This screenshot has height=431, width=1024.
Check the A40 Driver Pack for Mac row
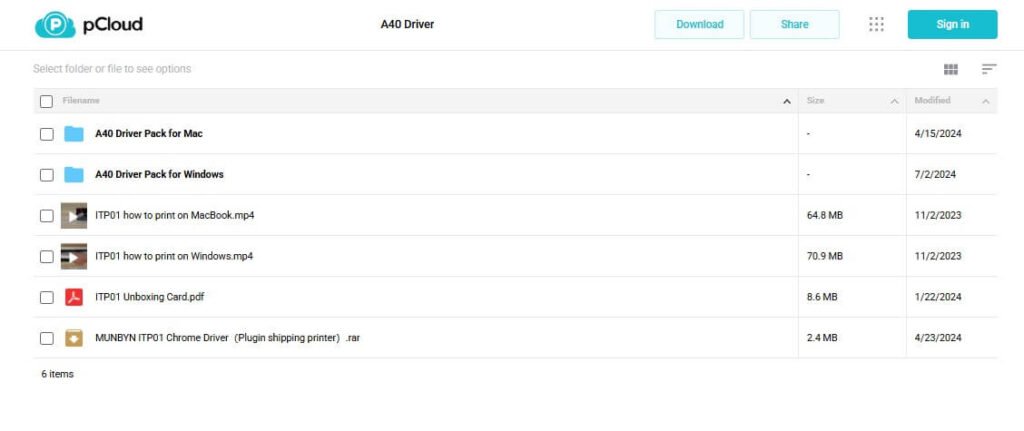46,134
